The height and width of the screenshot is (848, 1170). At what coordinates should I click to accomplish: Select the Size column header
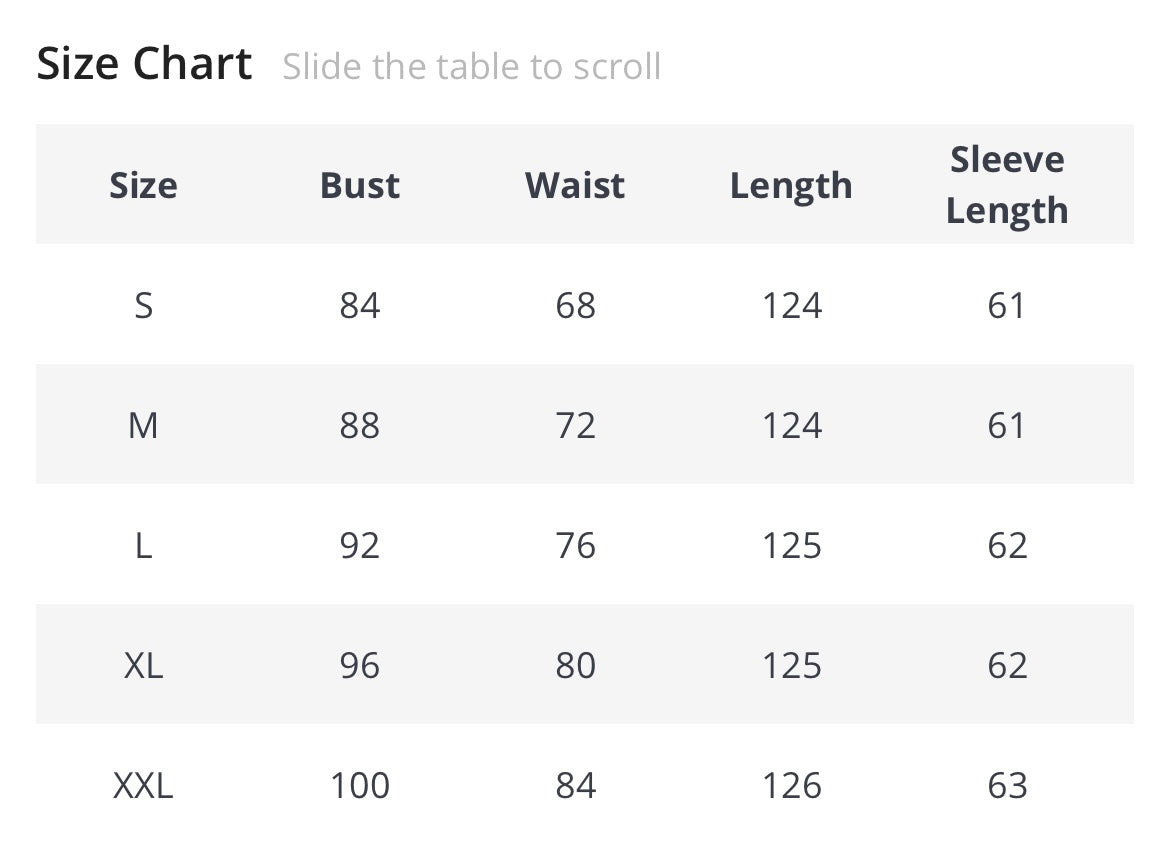tap(143, 185)
